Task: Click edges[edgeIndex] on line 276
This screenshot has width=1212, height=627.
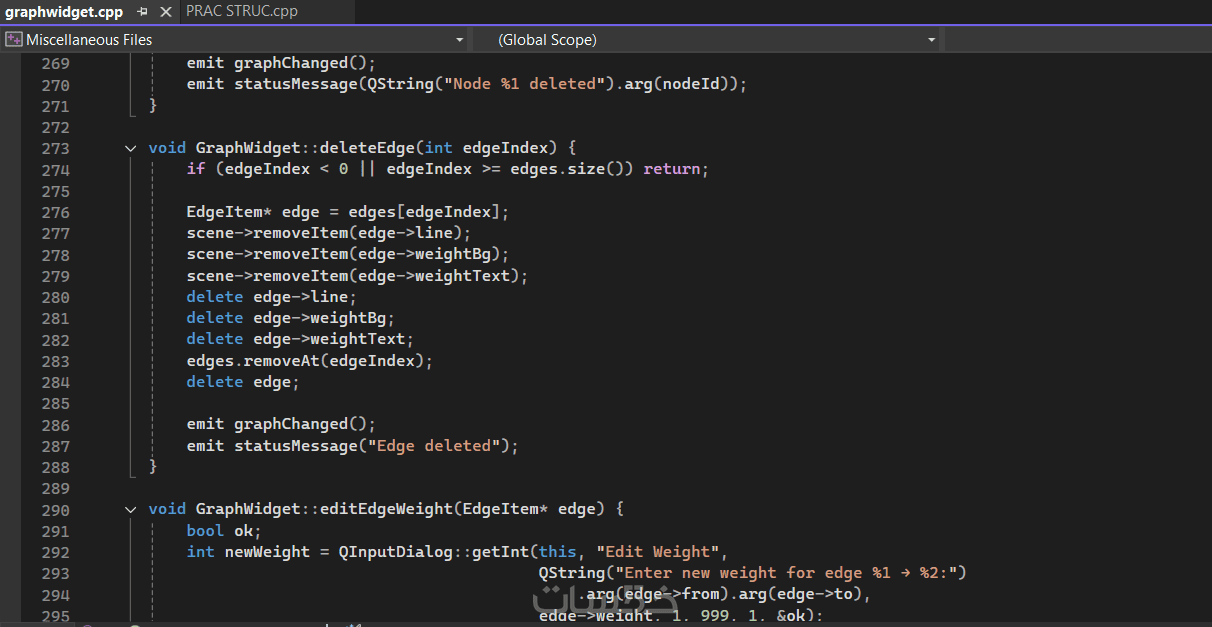Action: tap(425, 212)
